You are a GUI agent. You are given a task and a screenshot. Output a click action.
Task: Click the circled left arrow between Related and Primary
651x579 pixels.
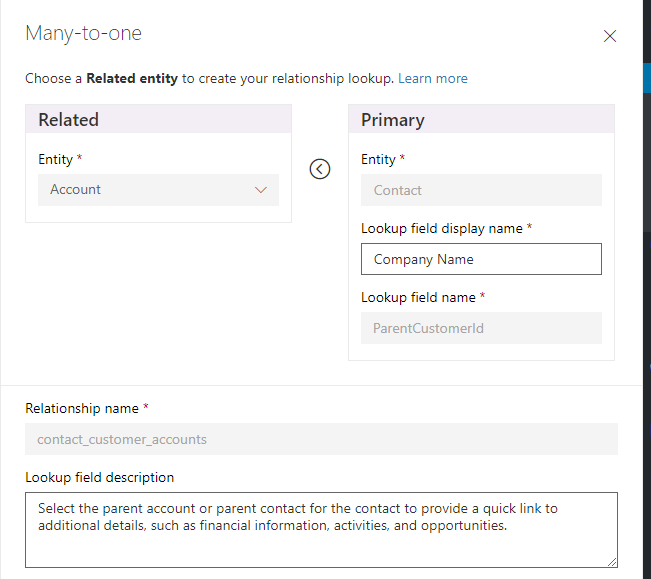pyautogui.click(x=320, y=169)
